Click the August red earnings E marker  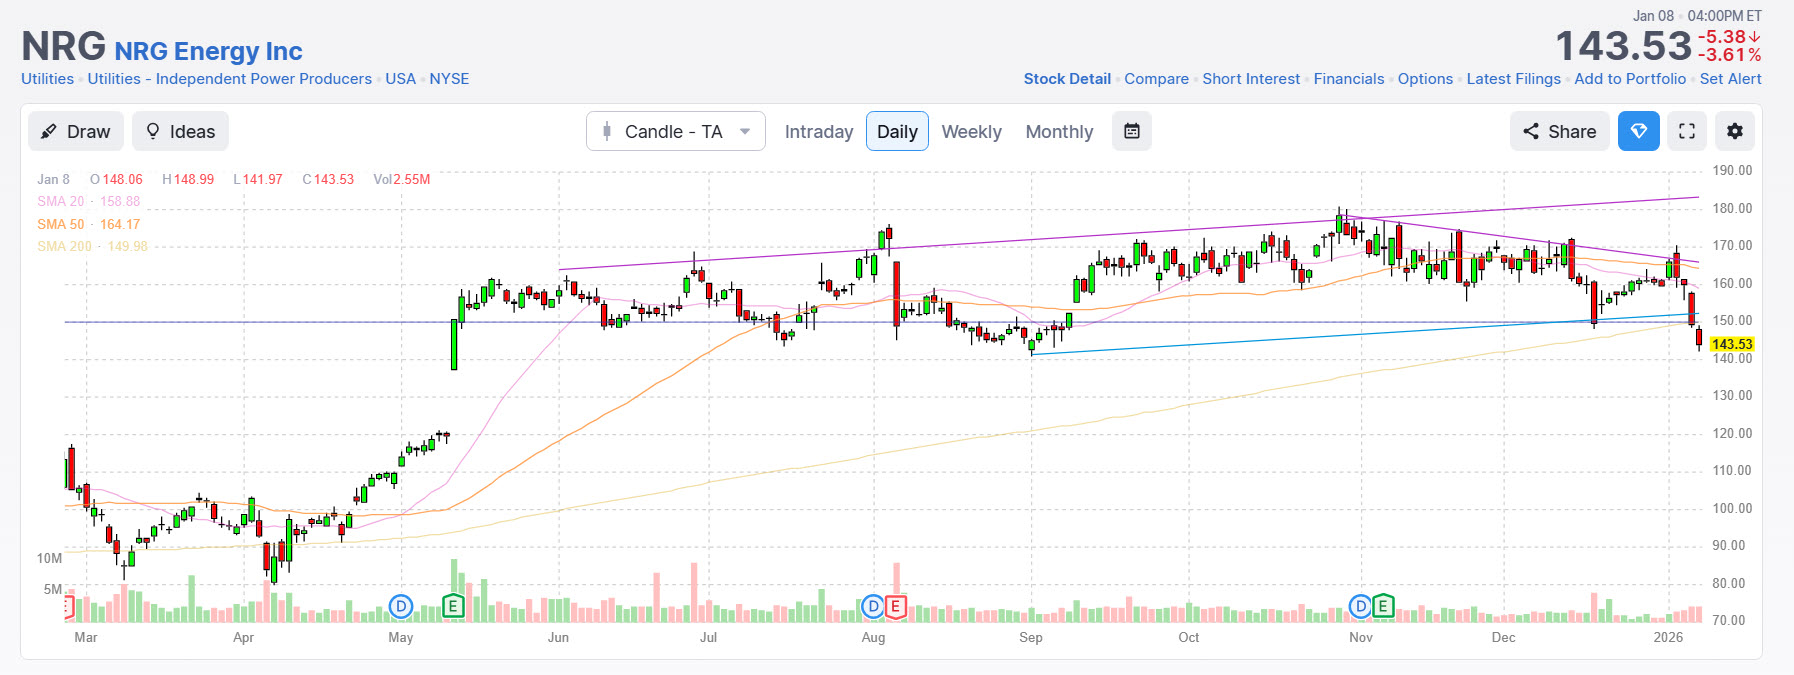pos(895,606)
